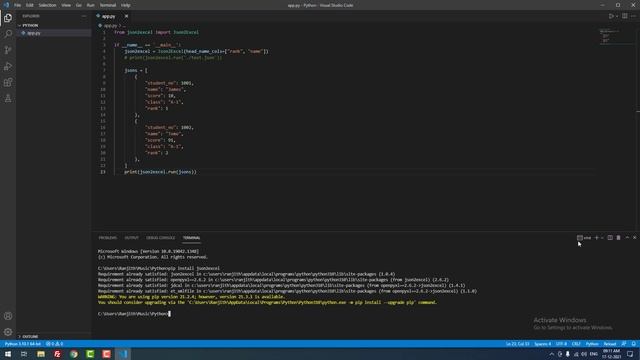Viewport: 640px width, 360px height.
Task: Open the Run and Debug view
Action: (8, 66)
